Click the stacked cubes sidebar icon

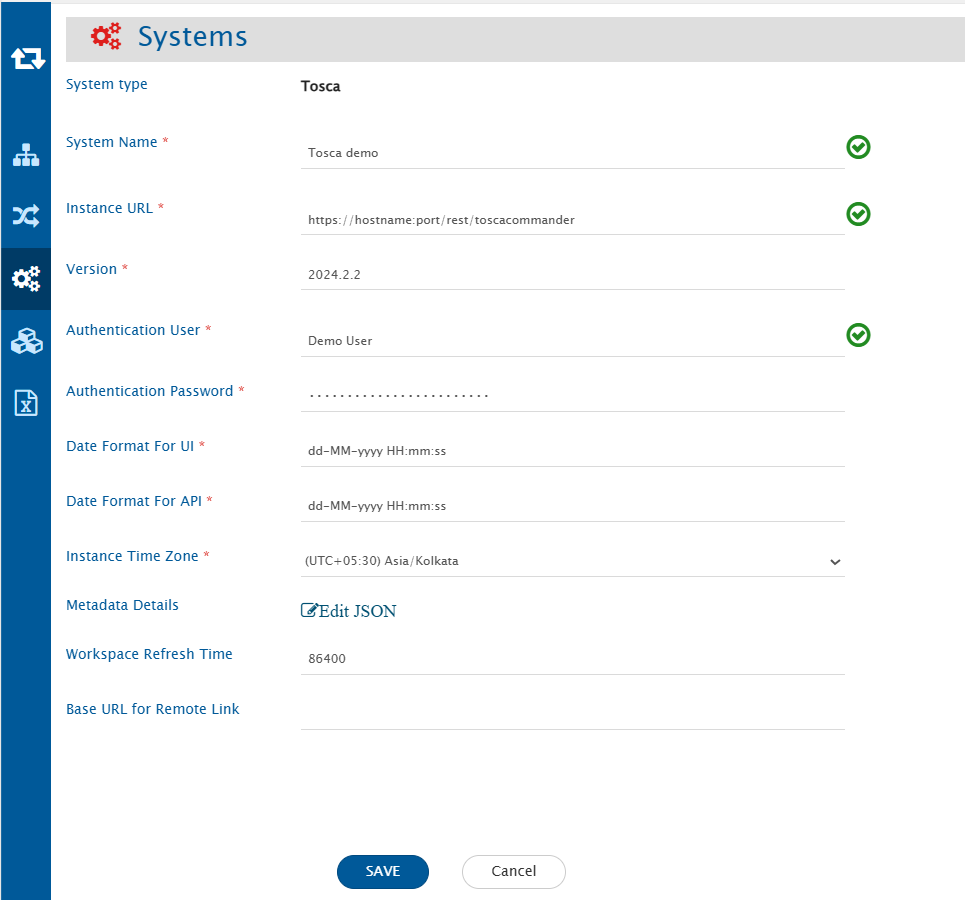pyautogui.click(x=26, y=341)
